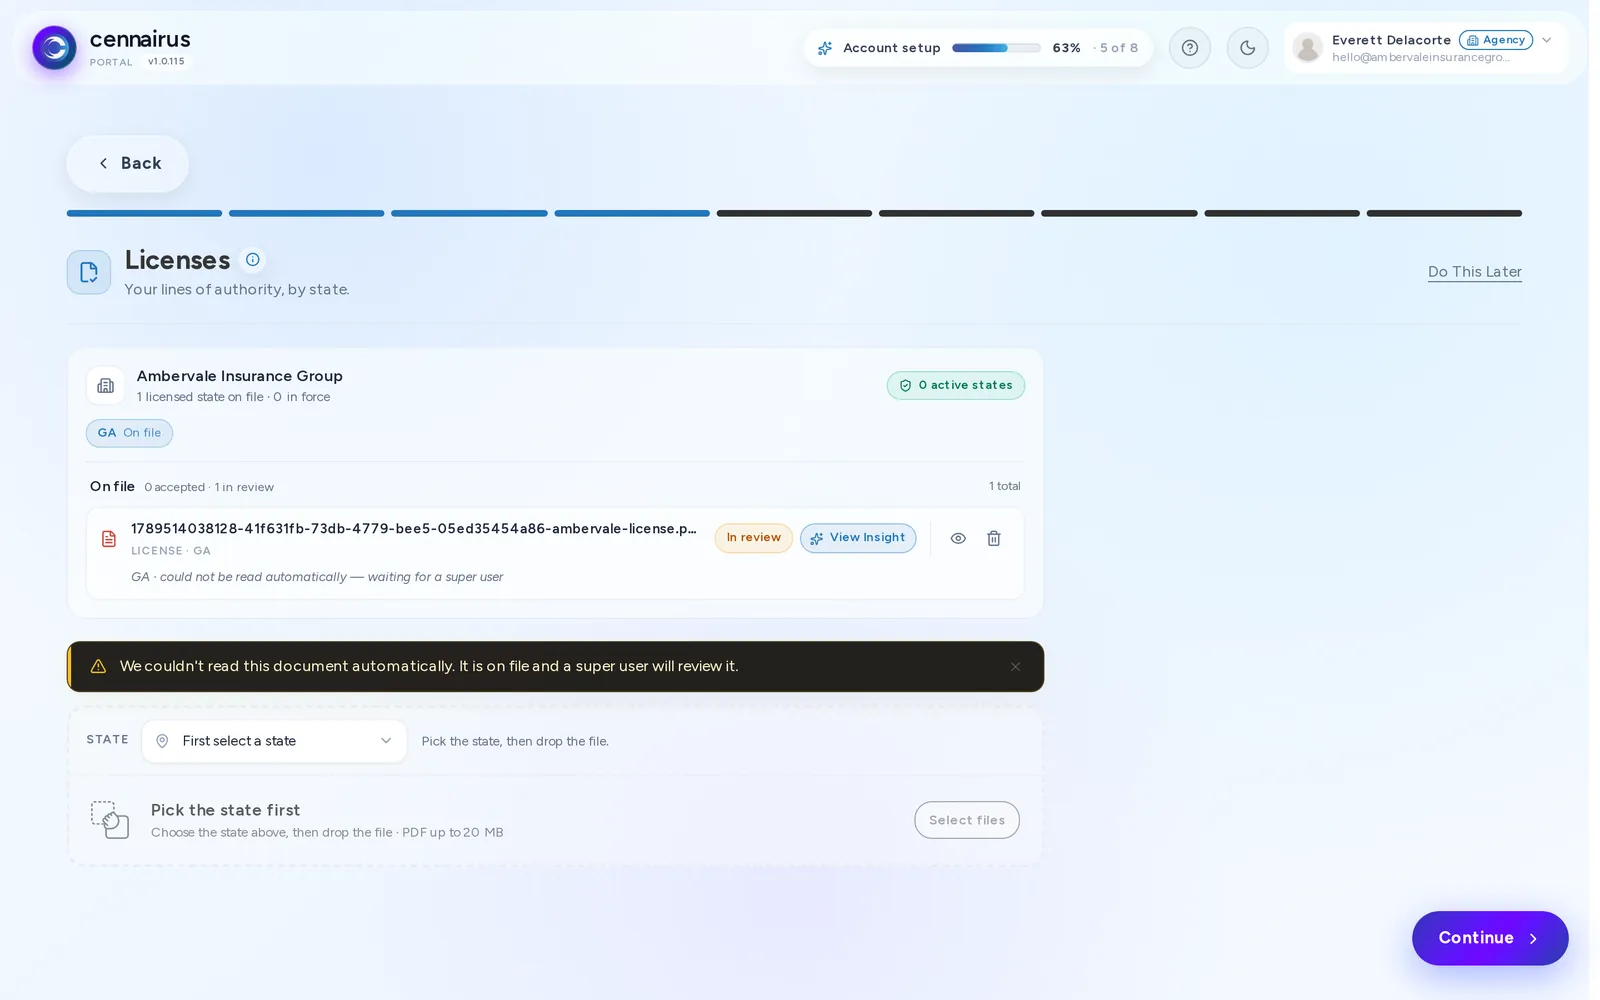The width and height of the screenshot is (1600, 1000).
Task: Click the '1 total' count
Action: click(x=1005, y=486)
